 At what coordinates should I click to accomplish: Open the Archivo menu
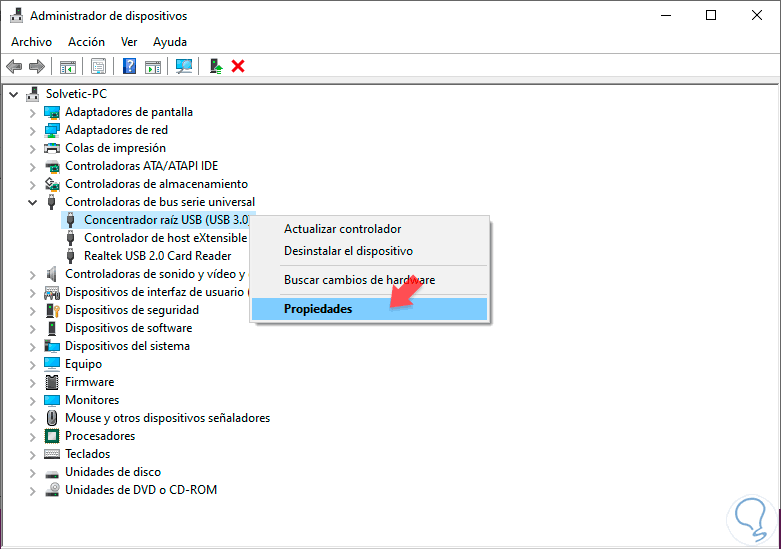tap(31, 42)
